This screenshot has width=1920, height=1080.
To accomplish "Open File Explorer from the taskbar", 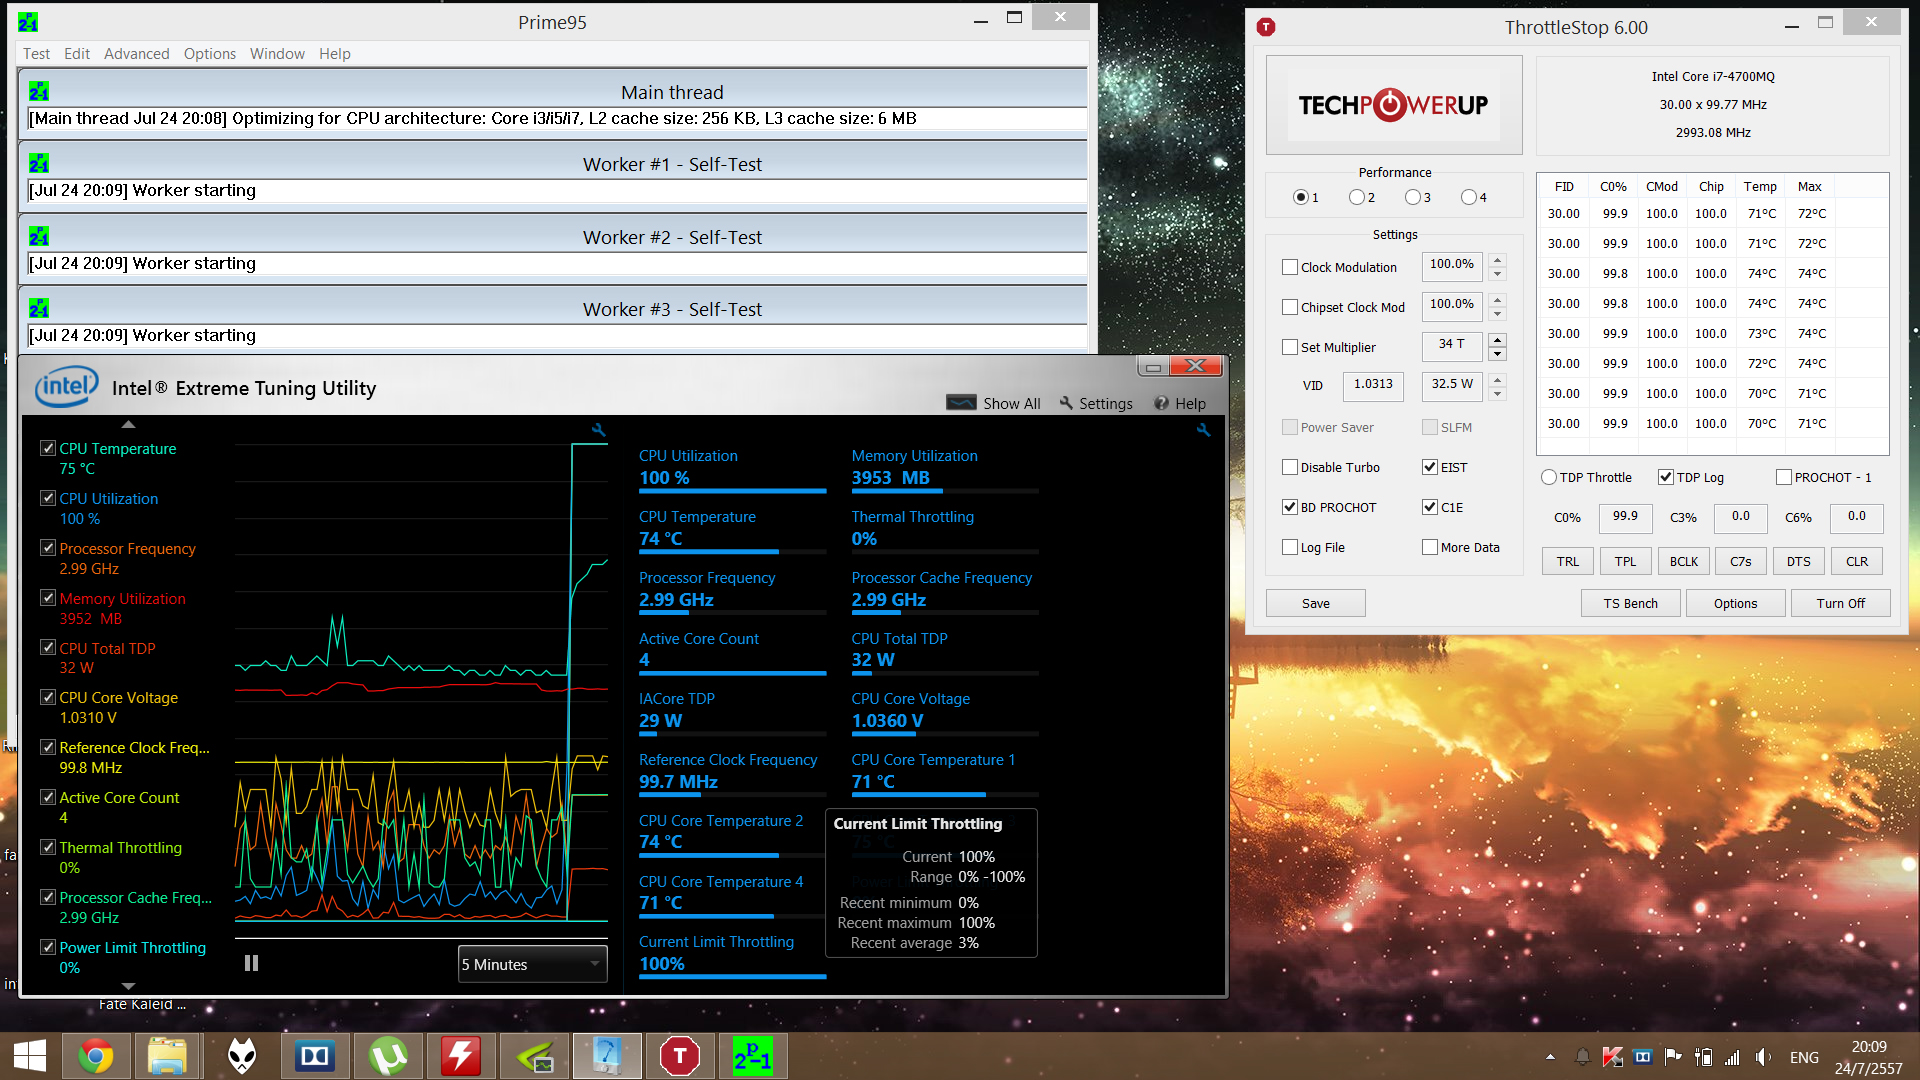I will coord(168,1056).
